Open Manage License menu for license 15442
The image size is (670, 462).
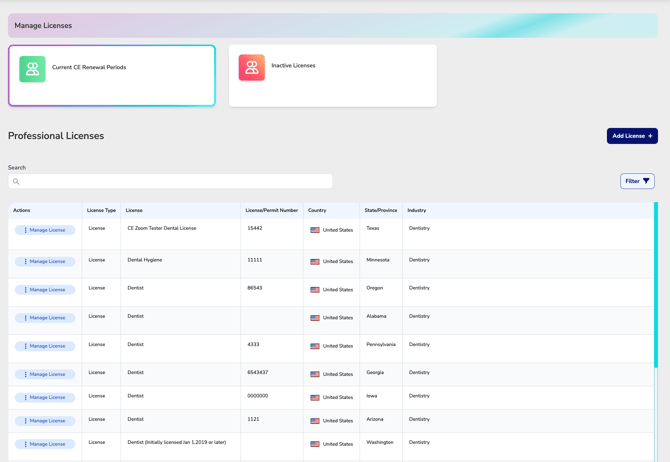pyautogui.click(x=45, y=230)
